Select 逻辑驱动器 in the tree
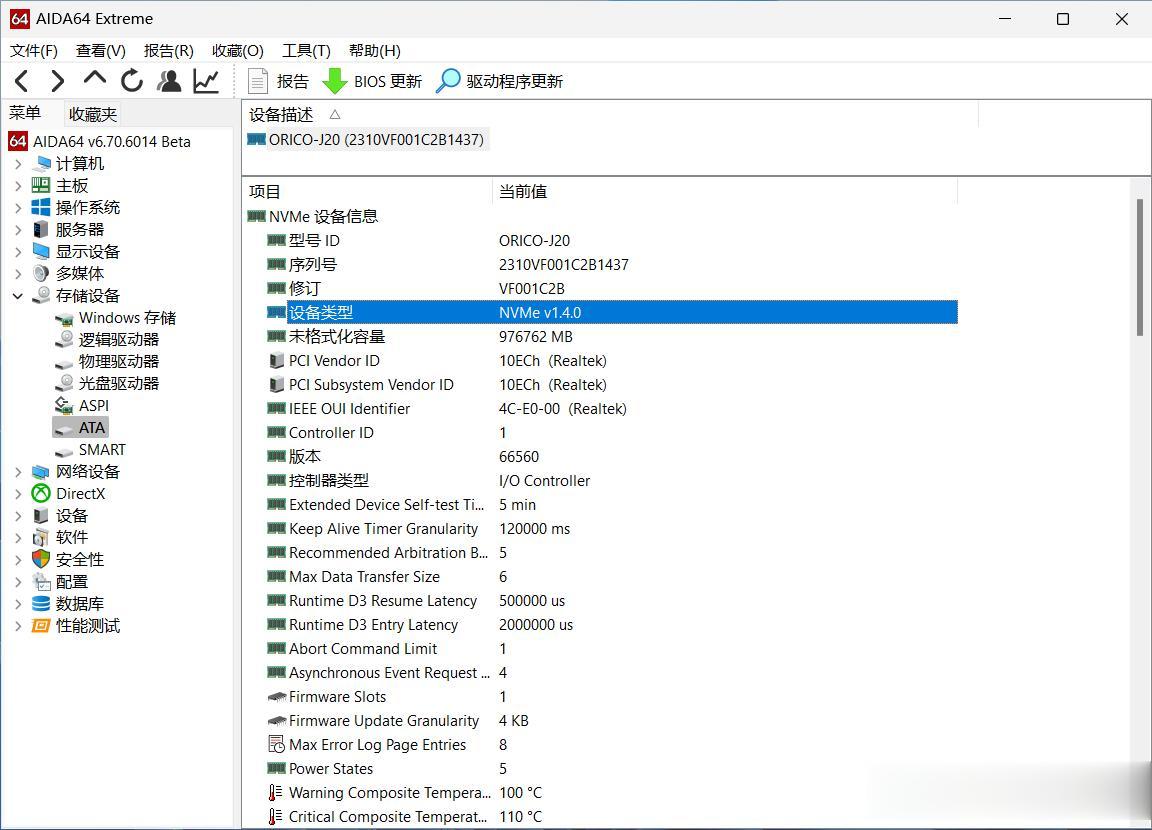 119,339
